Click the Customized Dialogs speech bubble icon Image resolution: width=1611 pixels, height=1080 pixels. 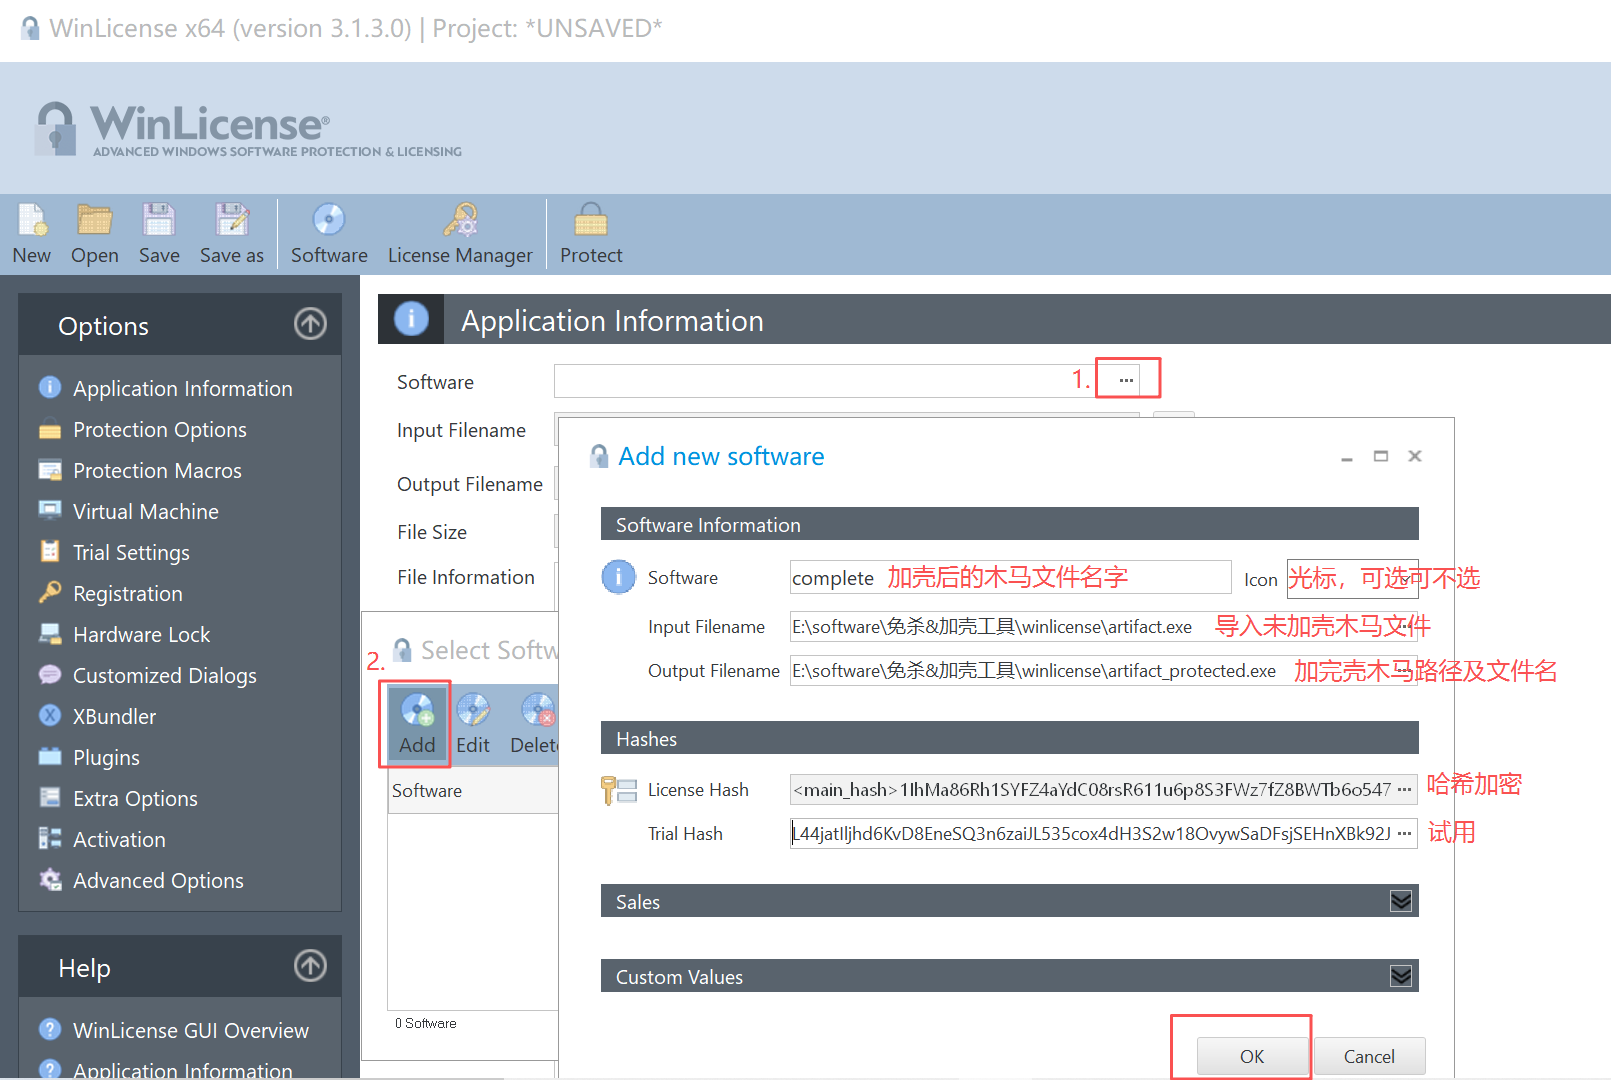tap(50, 674)
